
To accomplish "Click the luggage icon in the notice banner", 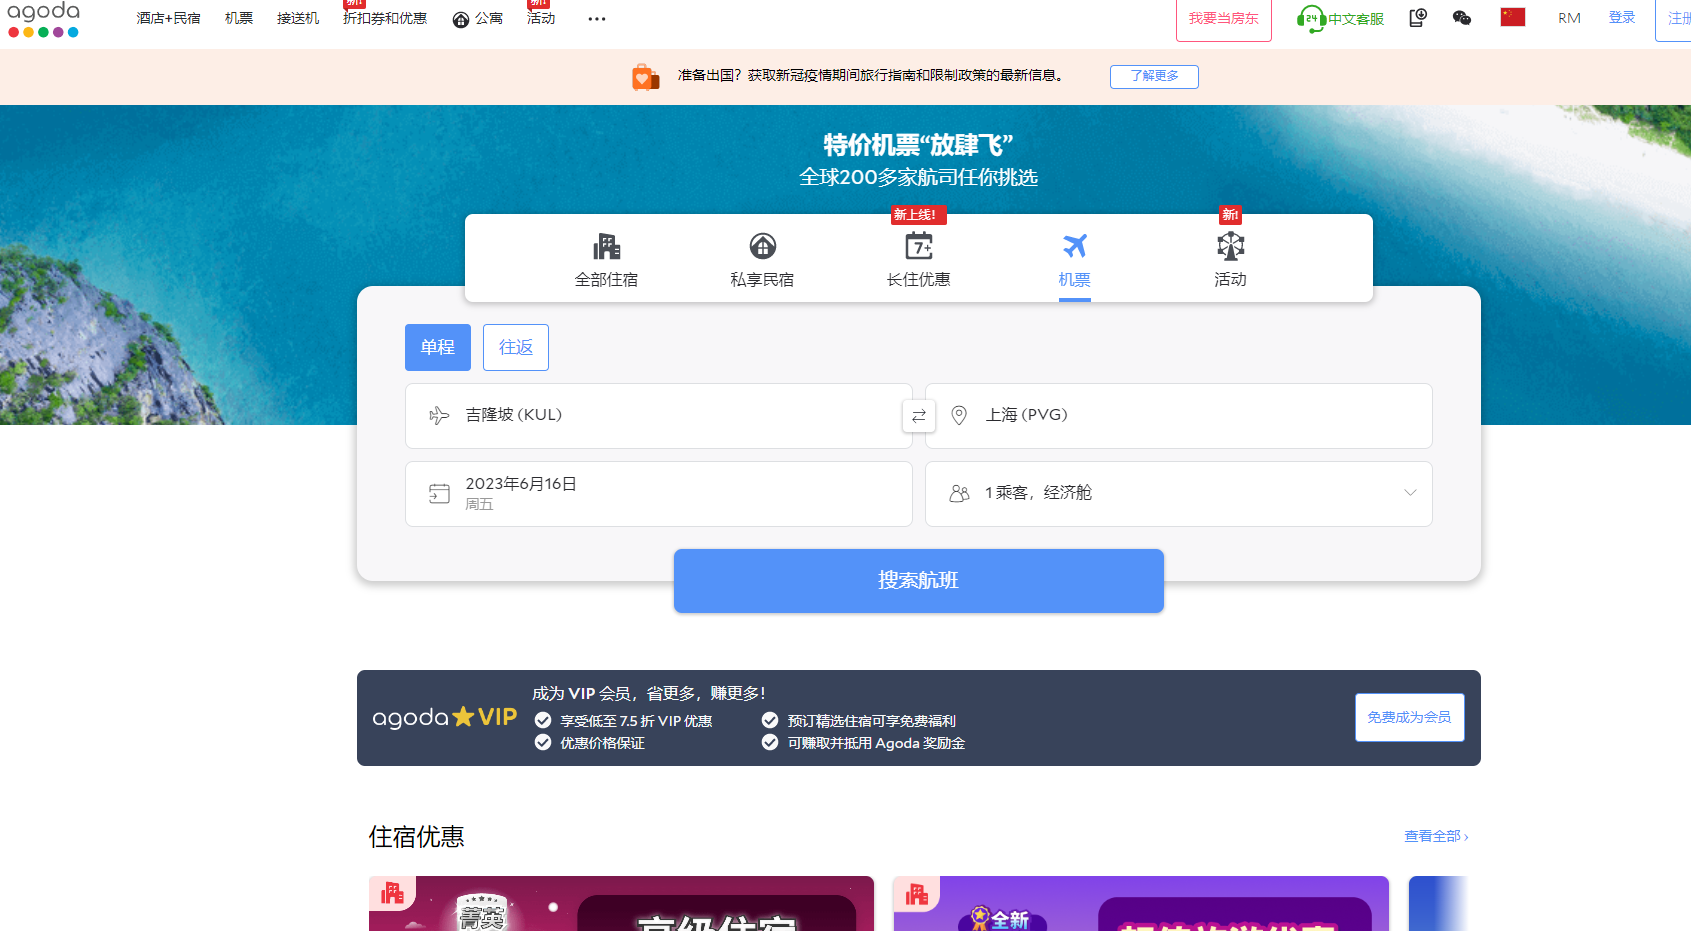I will 645,76.
